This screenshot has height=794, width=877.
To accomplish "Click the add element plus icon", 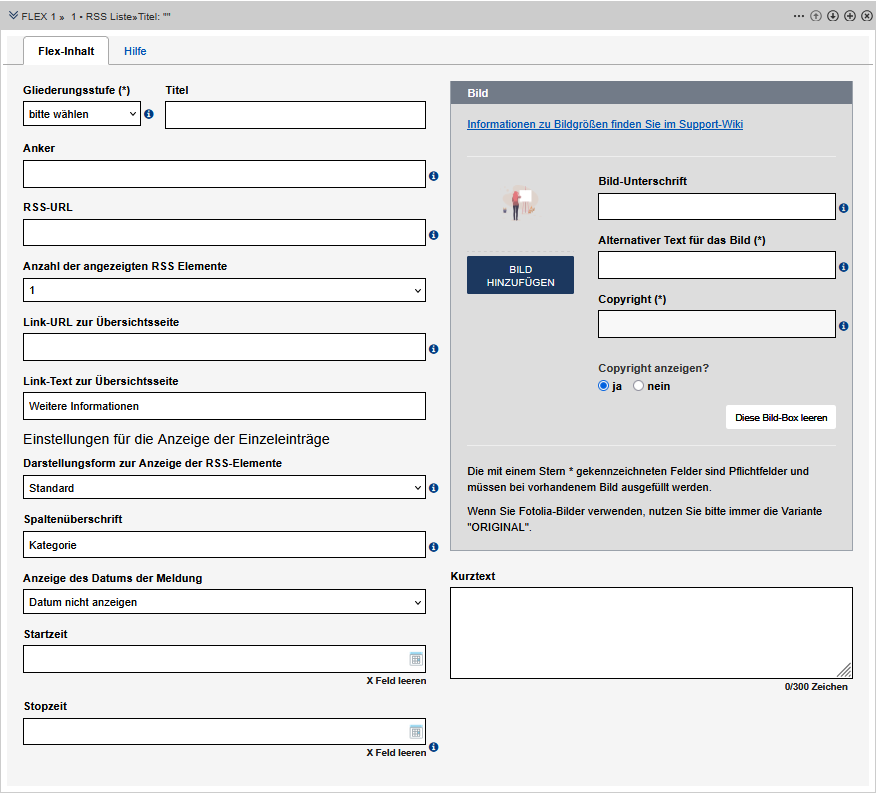I will pos(849,16).
